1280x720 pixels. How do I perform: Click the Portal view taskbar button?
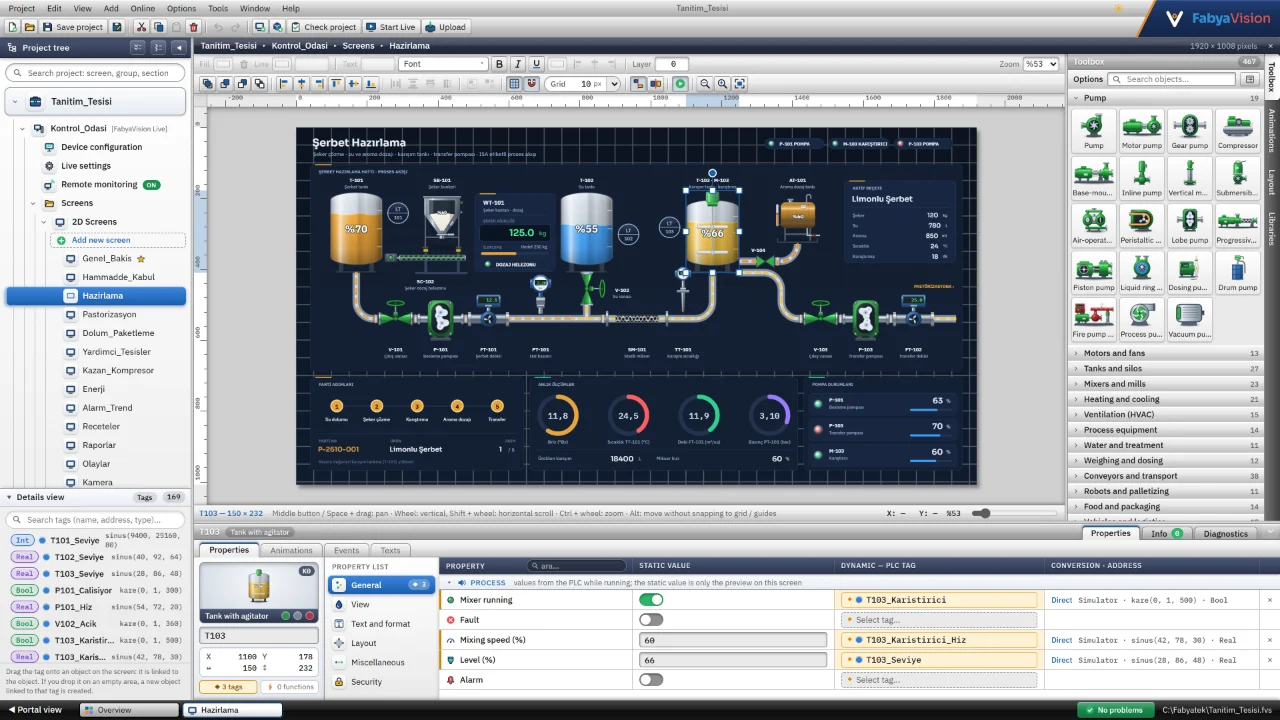tap(36, 710)
